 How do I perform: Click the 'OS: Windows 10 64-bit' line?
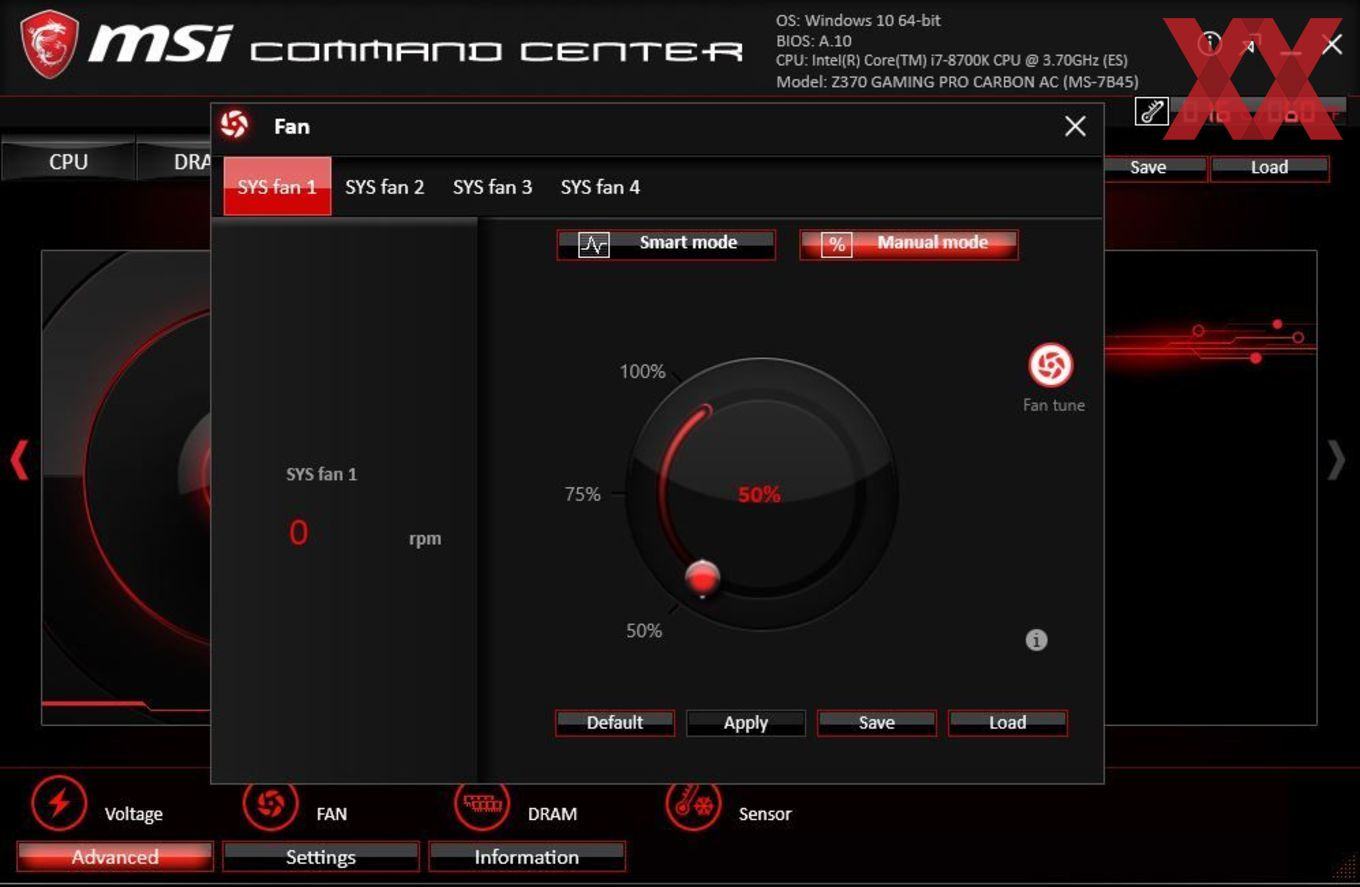(858, 20)
